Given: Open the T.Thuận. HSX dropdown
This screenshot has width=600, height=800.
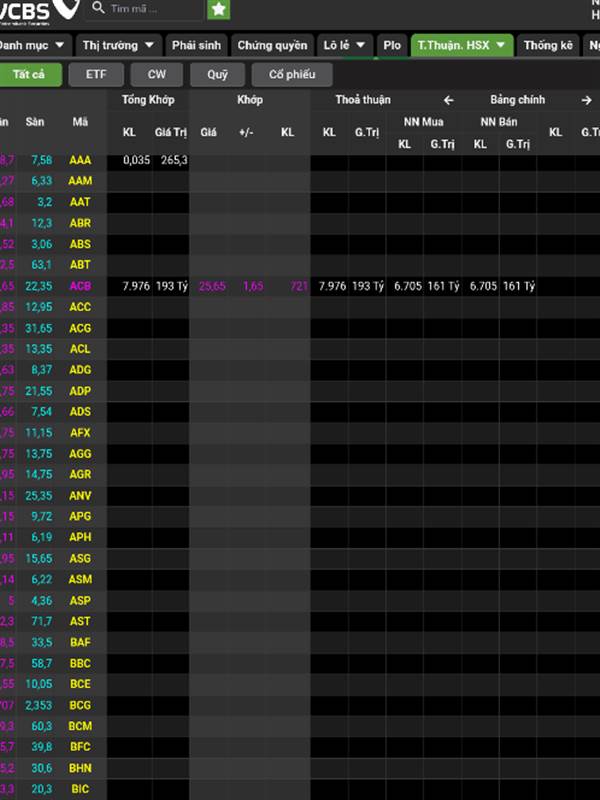Looking at the screenshot, I should click(x=461, y=45).
